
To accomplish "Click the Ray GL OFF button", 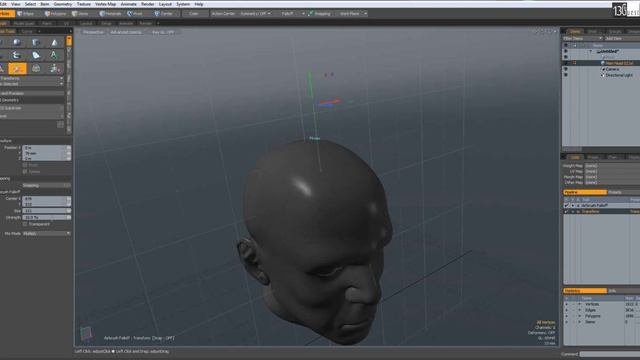I will click(163, 32).
